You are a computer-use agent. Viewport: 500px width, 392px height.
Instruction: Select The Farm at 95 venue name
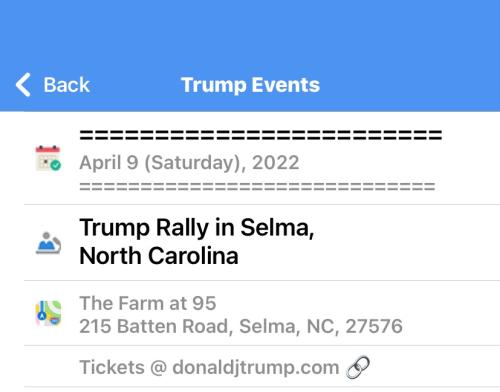(x=148, y=303)
